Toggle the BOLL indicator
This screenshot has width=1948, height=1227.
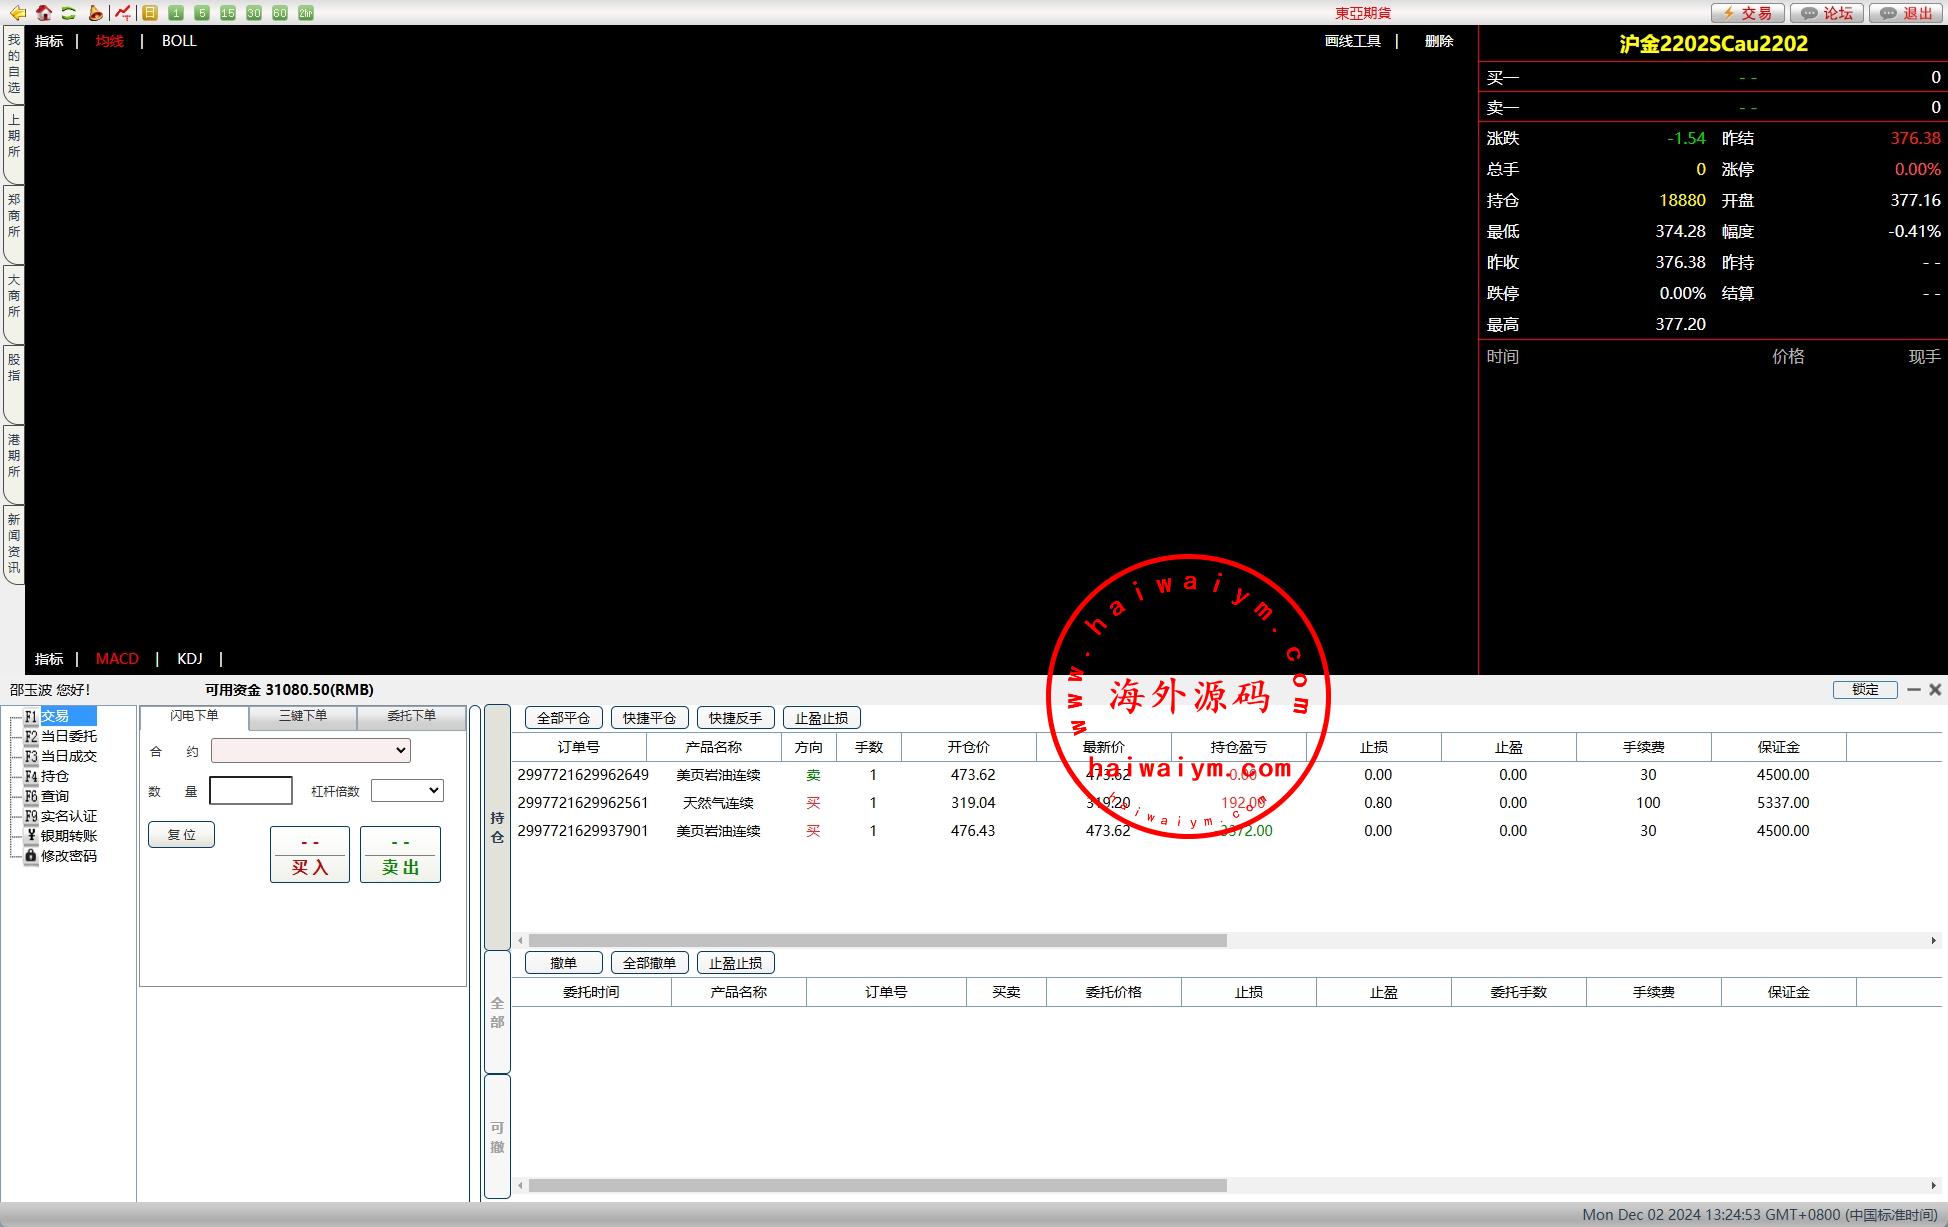pos(179,41)
